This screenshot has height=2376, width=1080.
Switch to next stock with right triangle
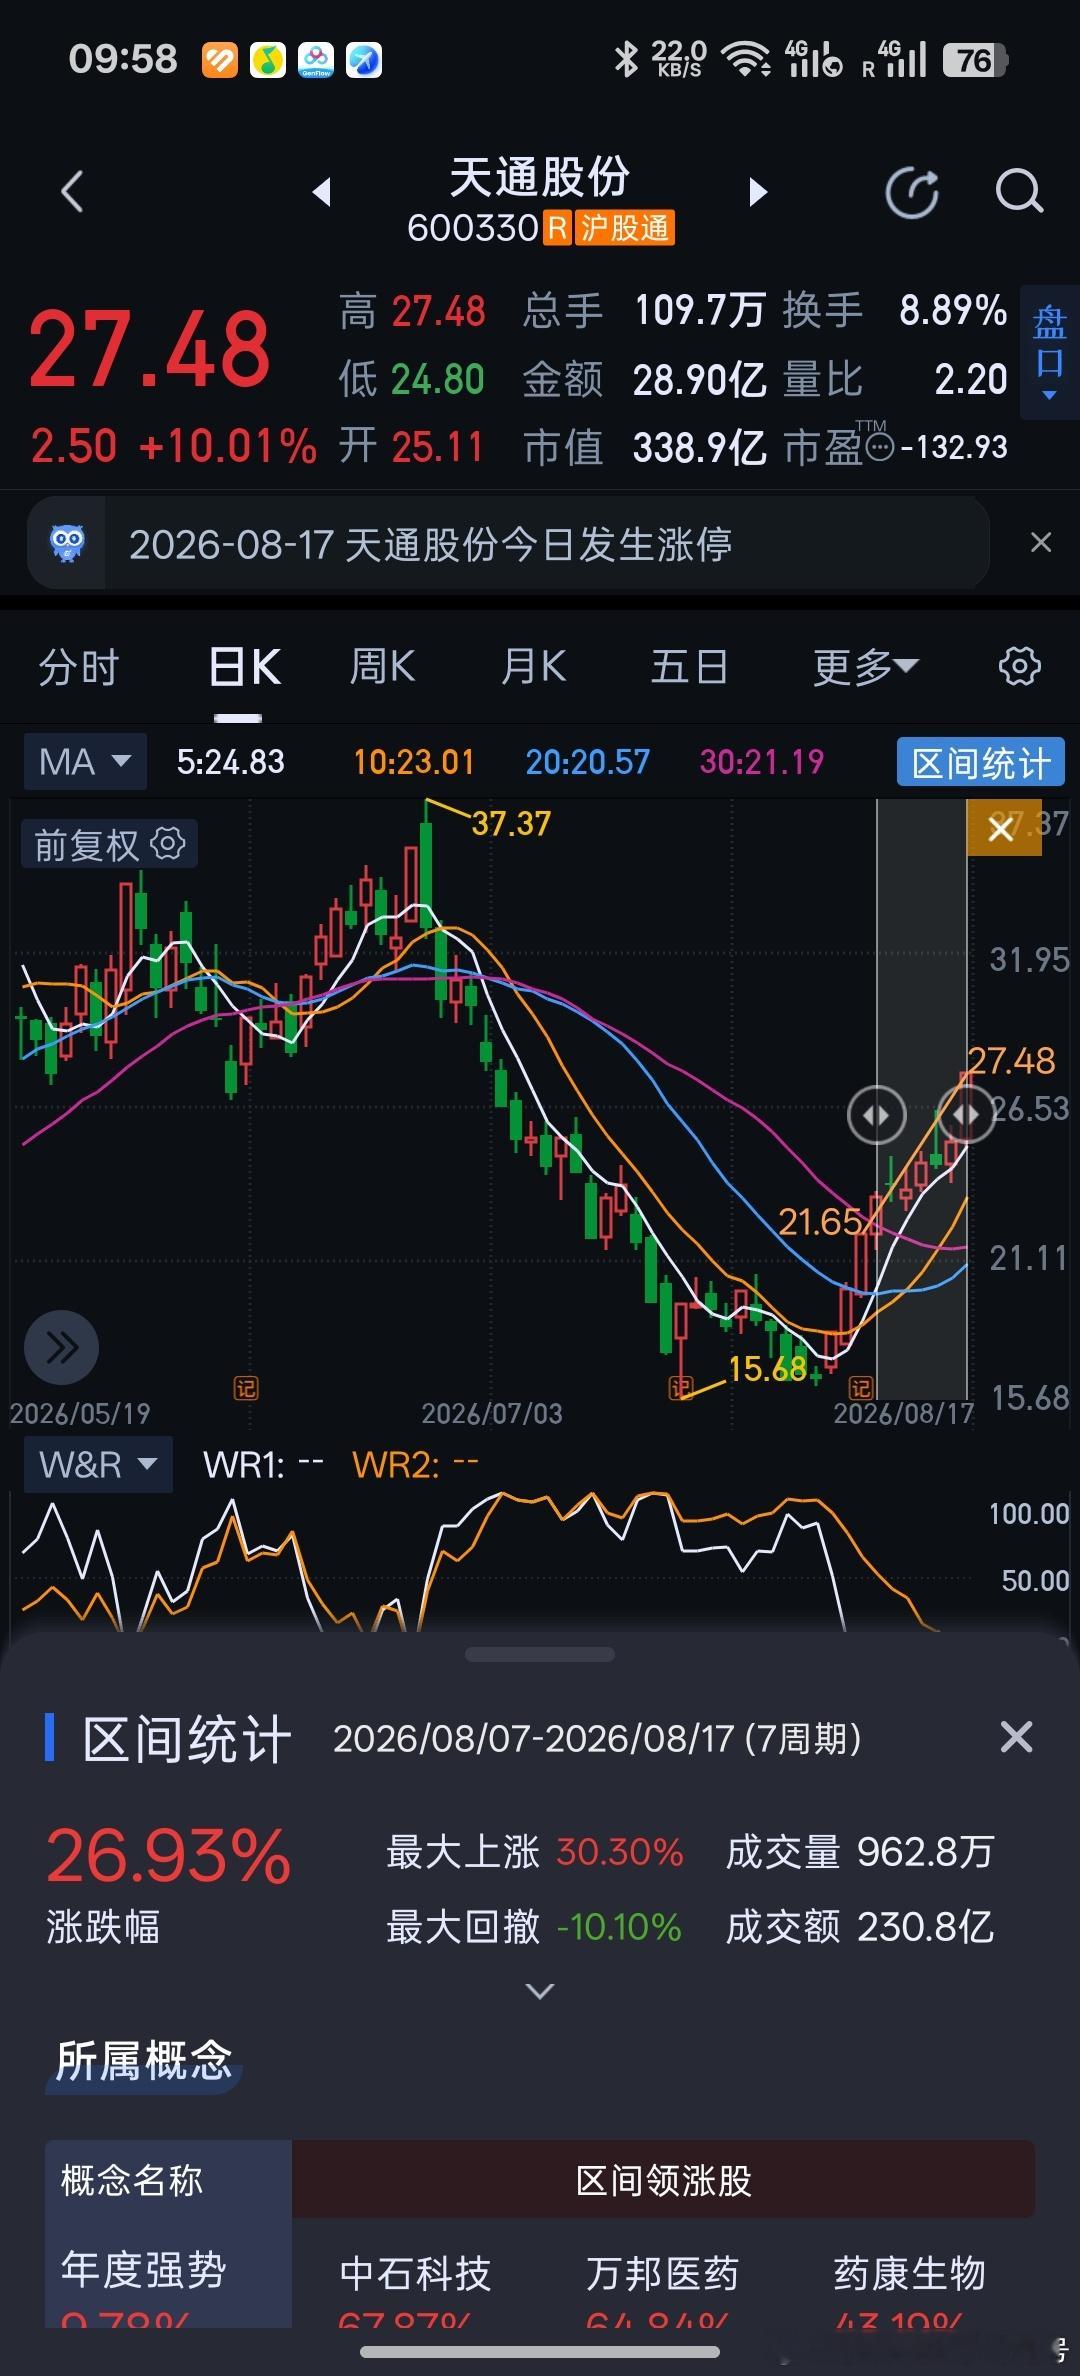click(x=758, y=192)
